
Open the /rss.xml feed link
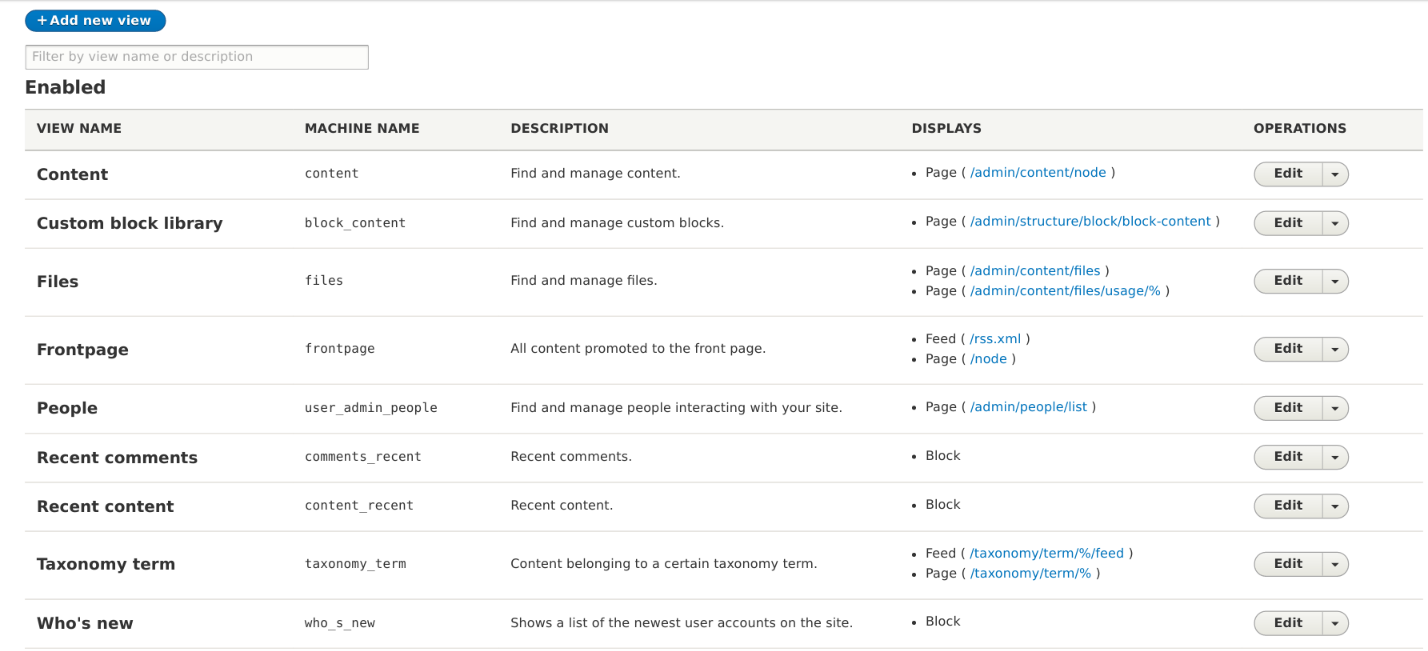(996, 338)
